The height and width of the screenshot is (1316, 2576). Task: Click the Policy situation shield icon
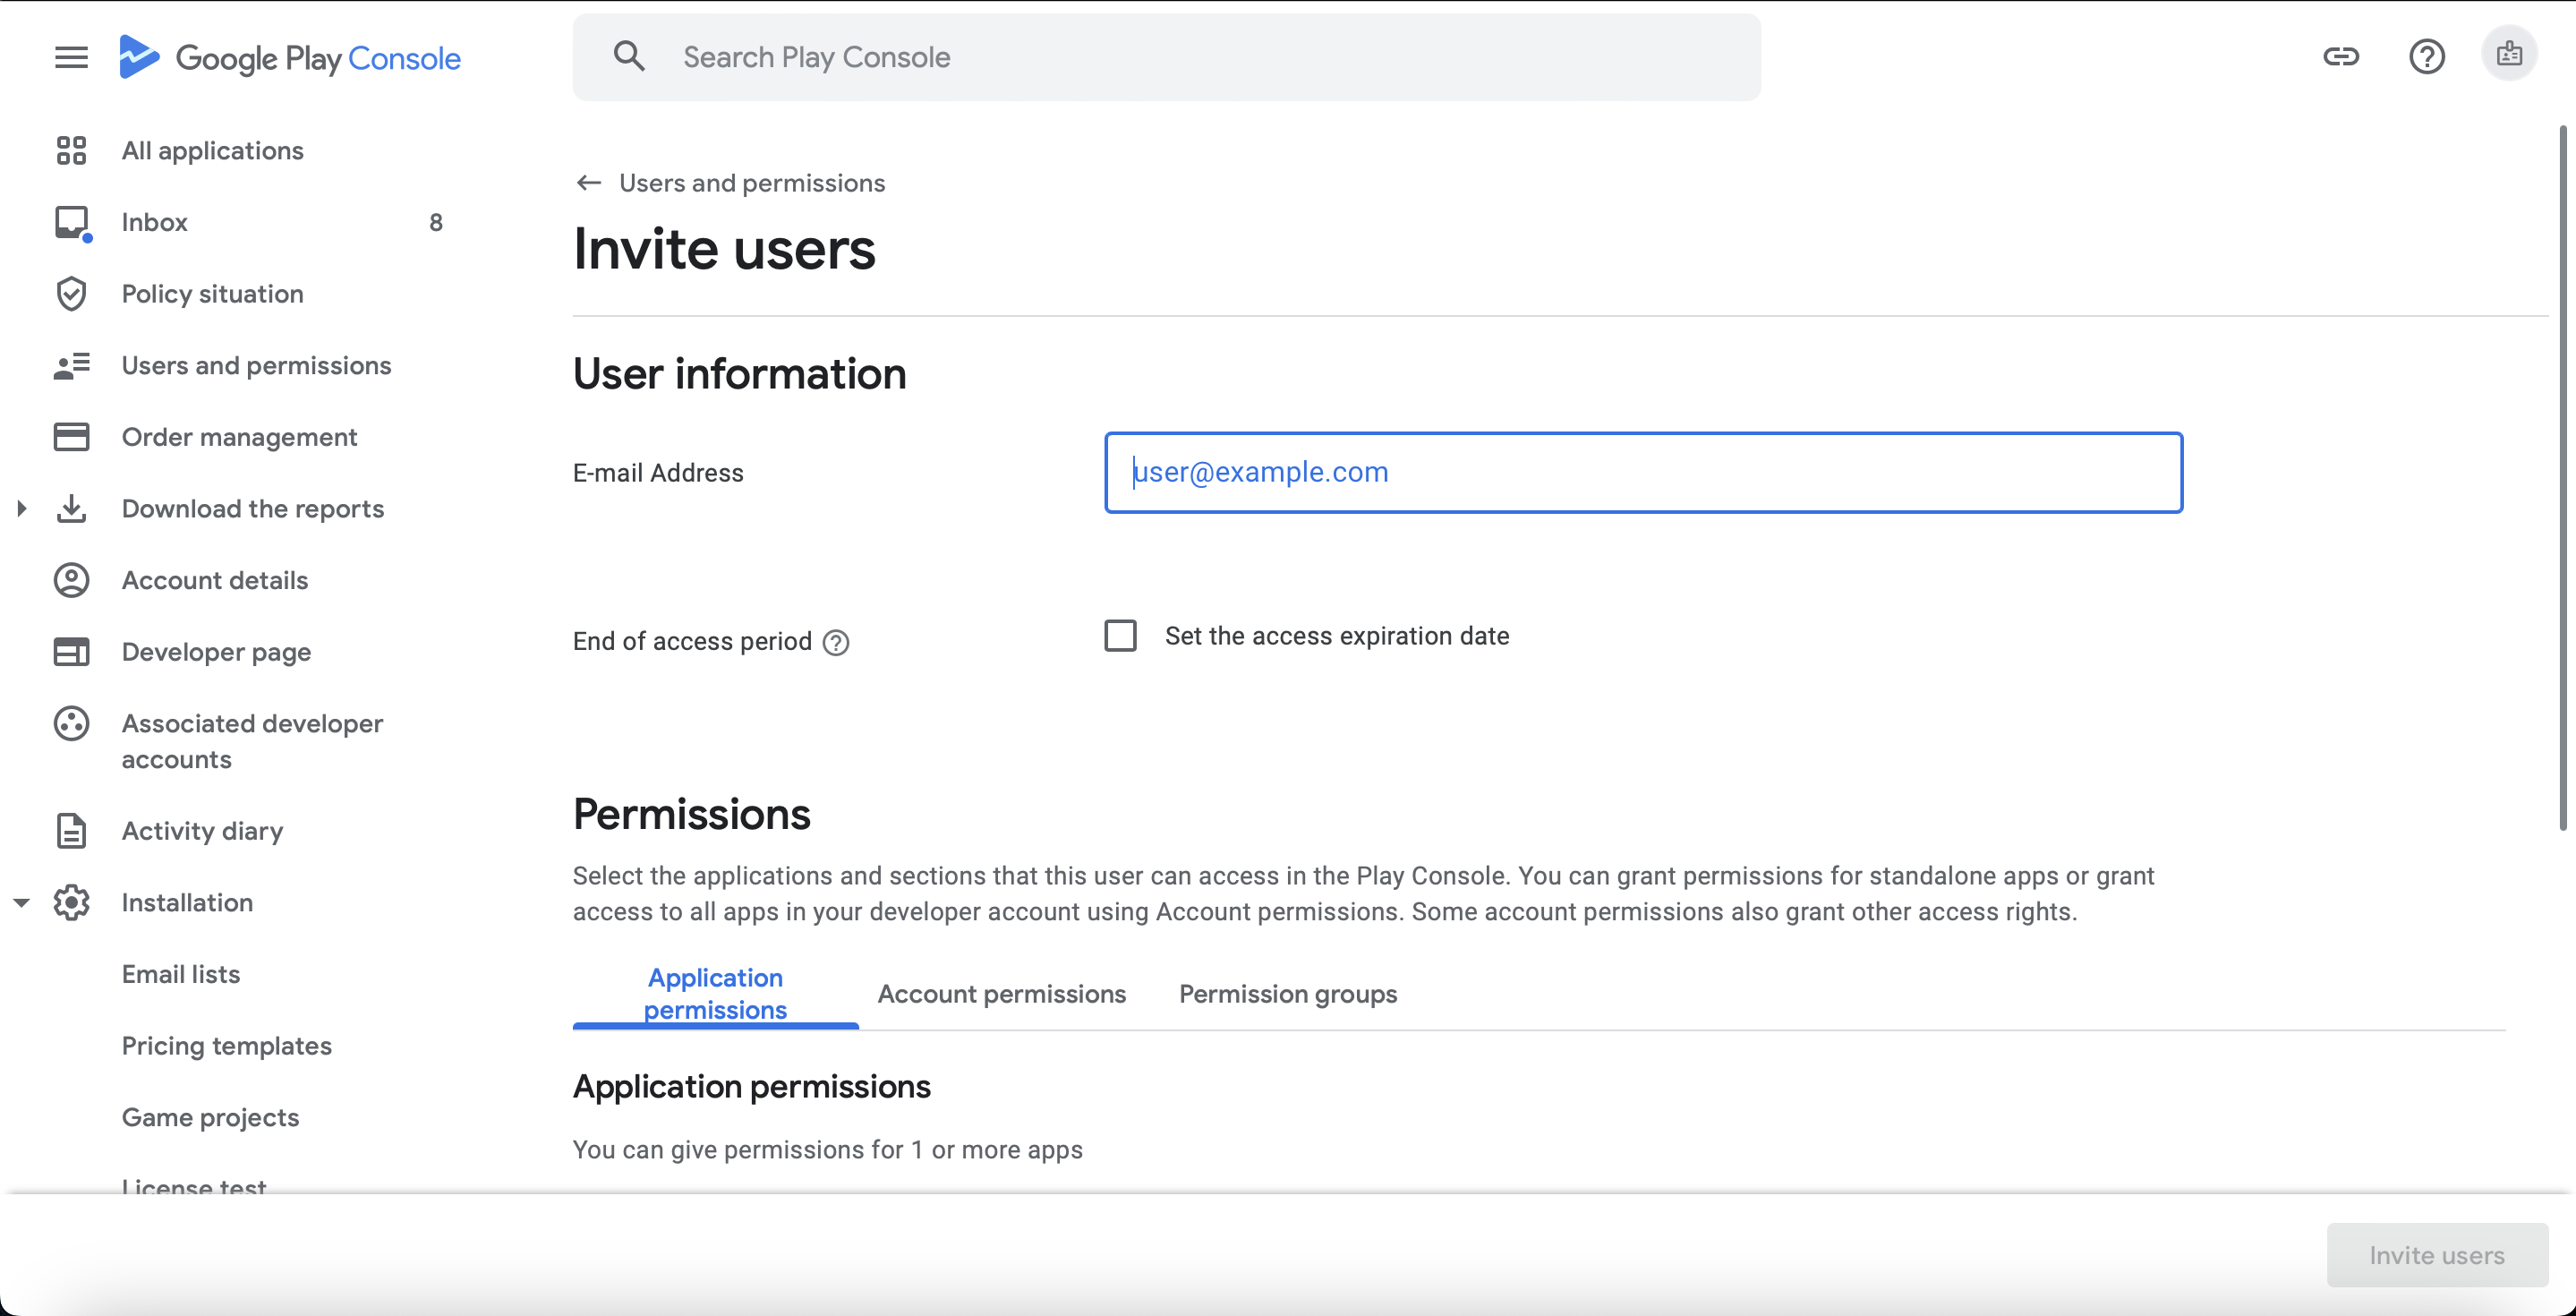pyautogui.click(x=71, y=294)
